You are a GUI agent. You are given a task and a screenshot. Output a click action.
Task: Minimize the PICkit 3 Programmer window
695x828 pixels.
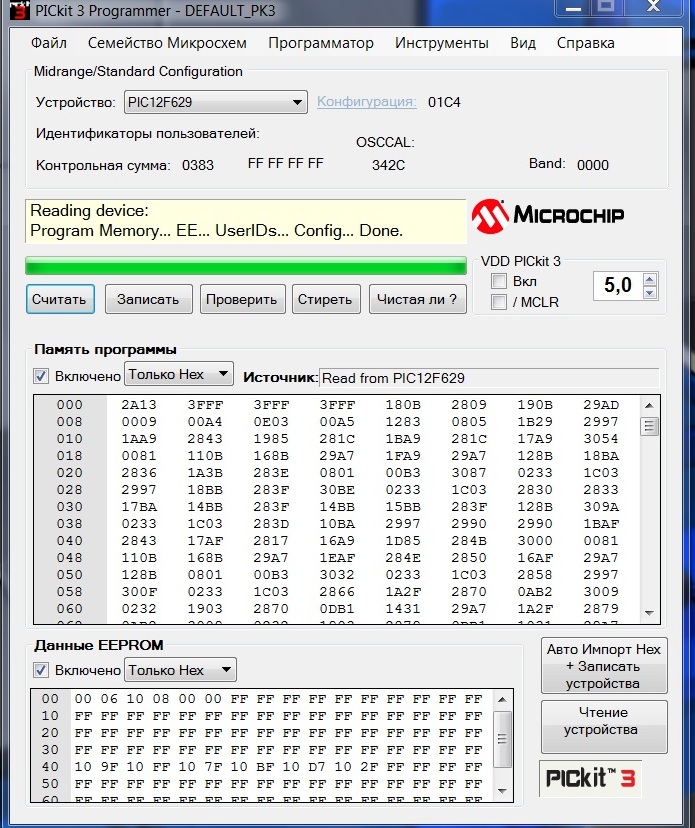(x=574, y=7)
